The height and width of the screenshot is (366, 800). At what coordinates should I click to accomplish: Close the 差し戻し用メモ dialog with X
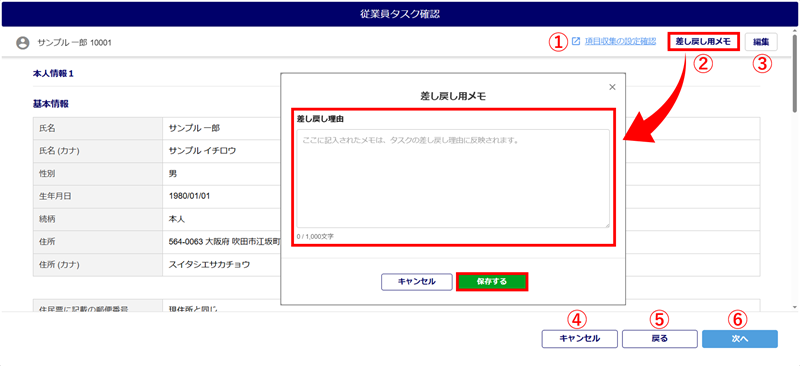point(613,87)
